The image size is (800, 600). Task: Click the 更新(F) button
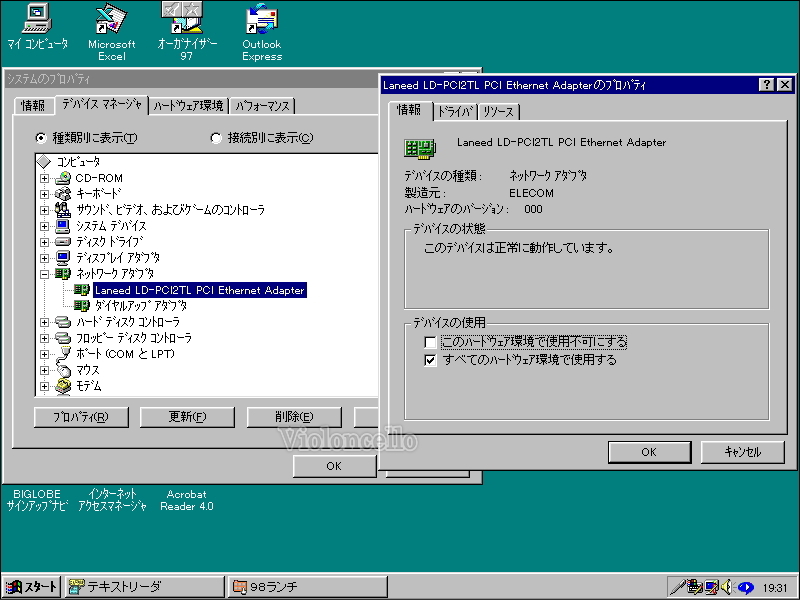pos(187,417)
